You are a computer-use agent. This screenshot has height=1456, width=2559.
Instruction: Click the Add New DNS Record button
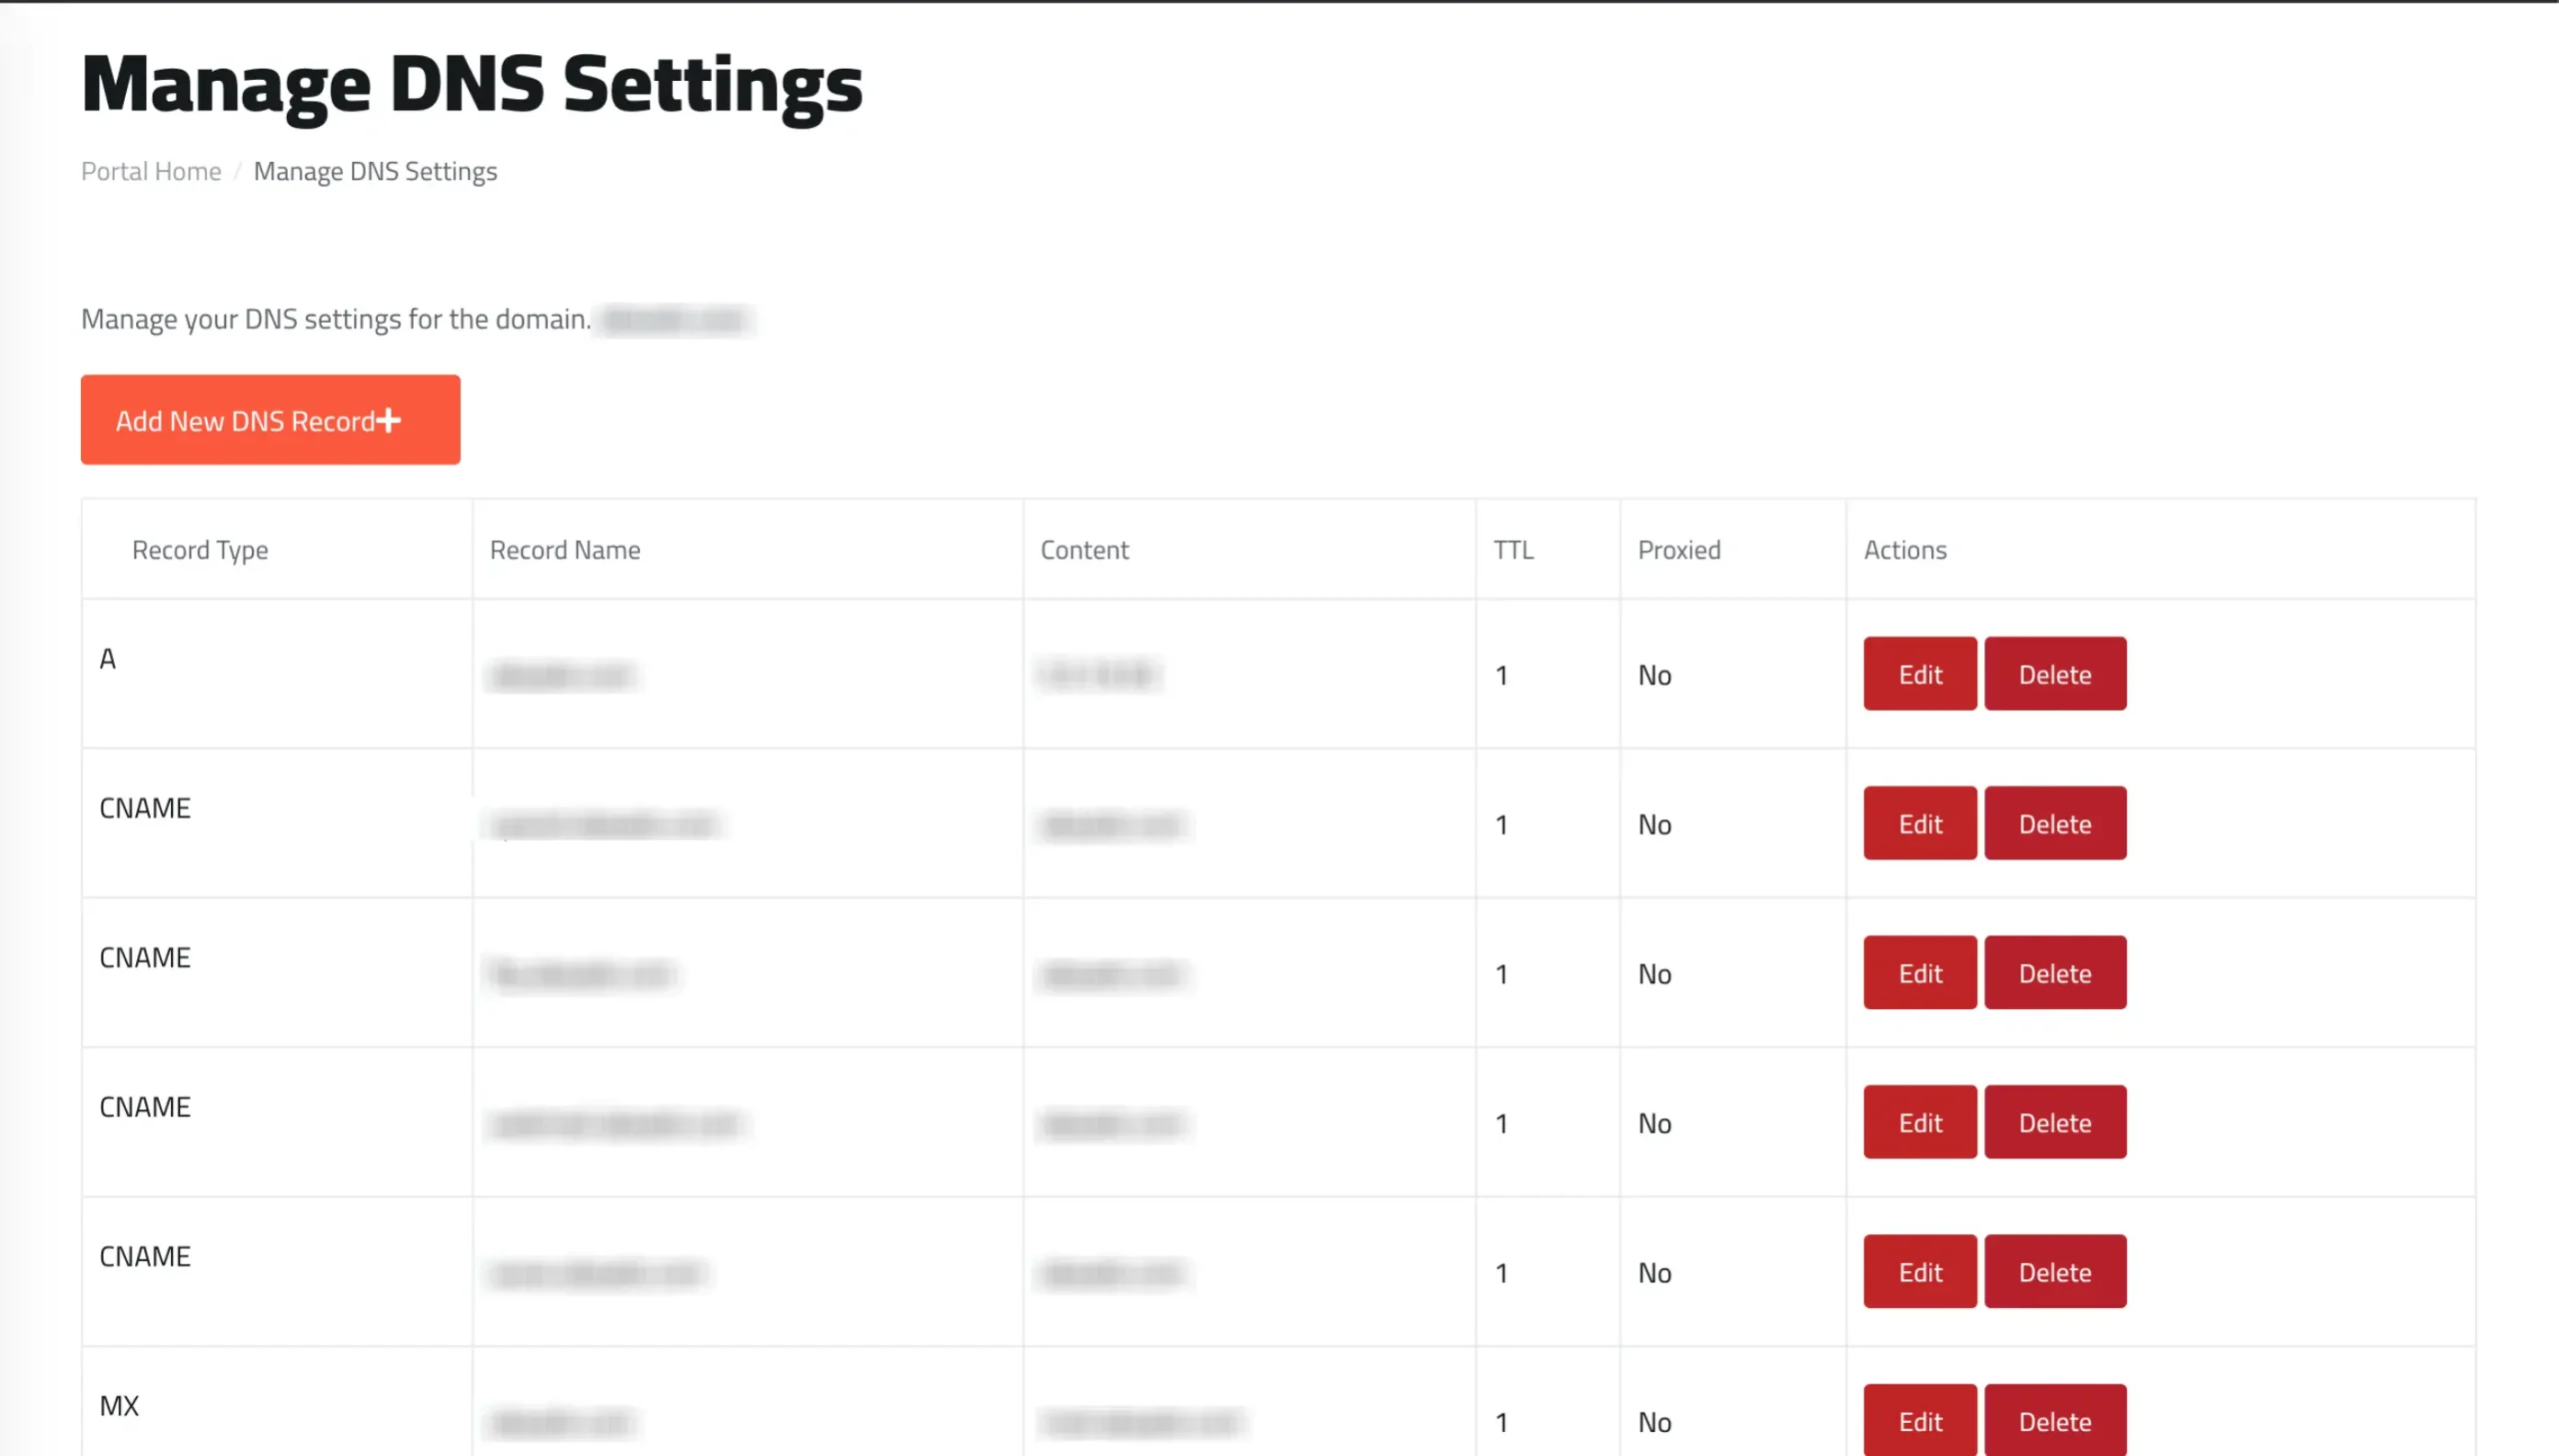(270, 420)
